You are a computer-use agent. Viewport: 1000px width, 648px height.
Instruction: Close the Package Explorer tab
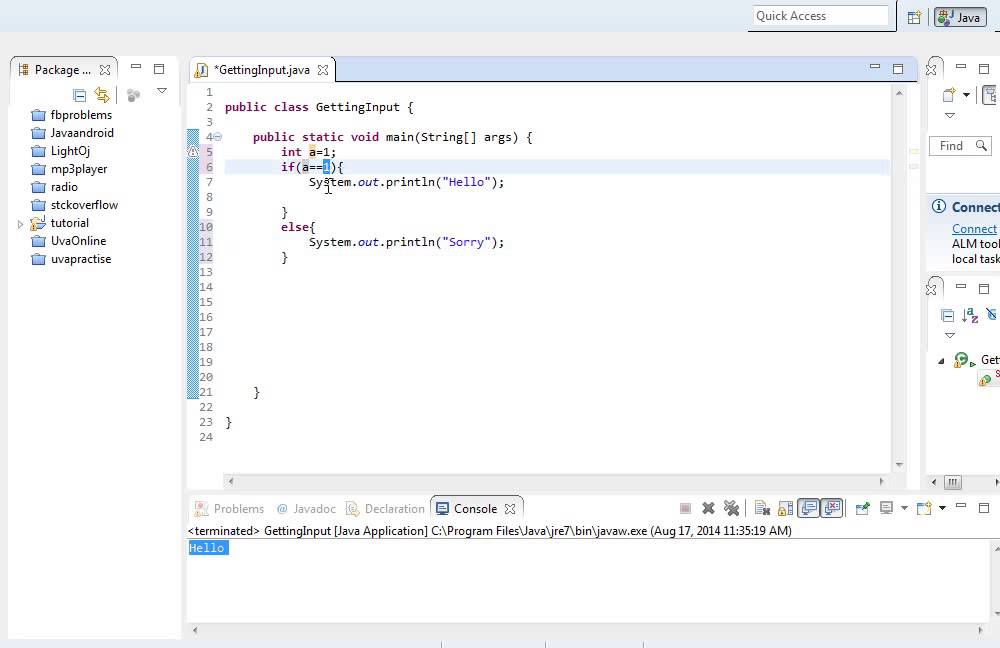tap(105, 70)
